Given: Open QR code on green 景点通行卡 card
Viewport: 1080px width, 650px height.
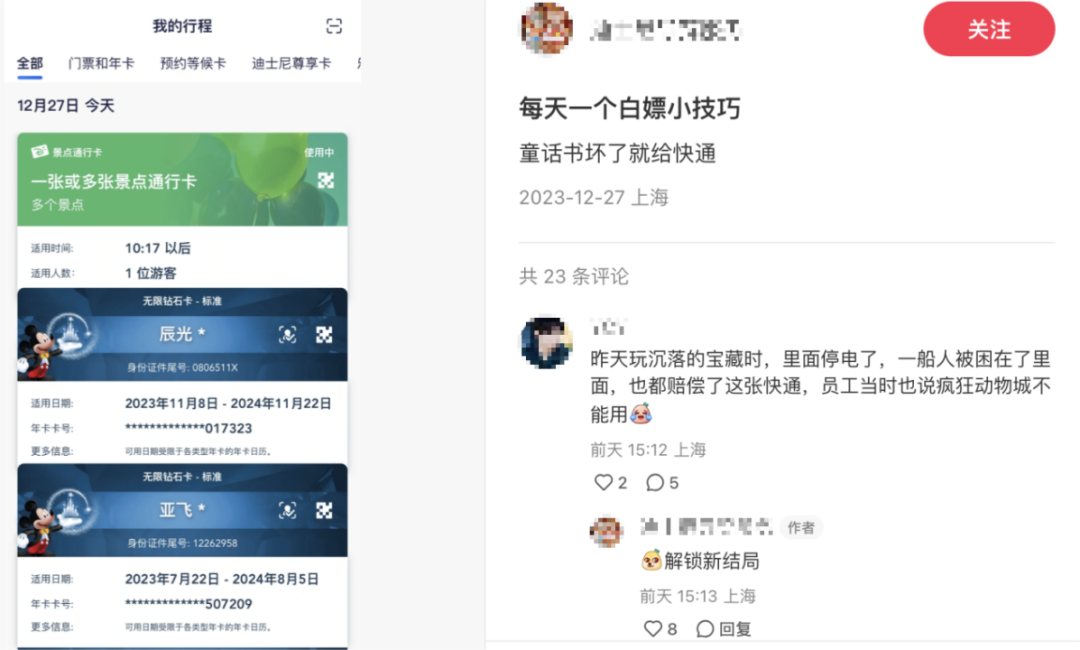Looking at the screenshot, I should [326, 180].
